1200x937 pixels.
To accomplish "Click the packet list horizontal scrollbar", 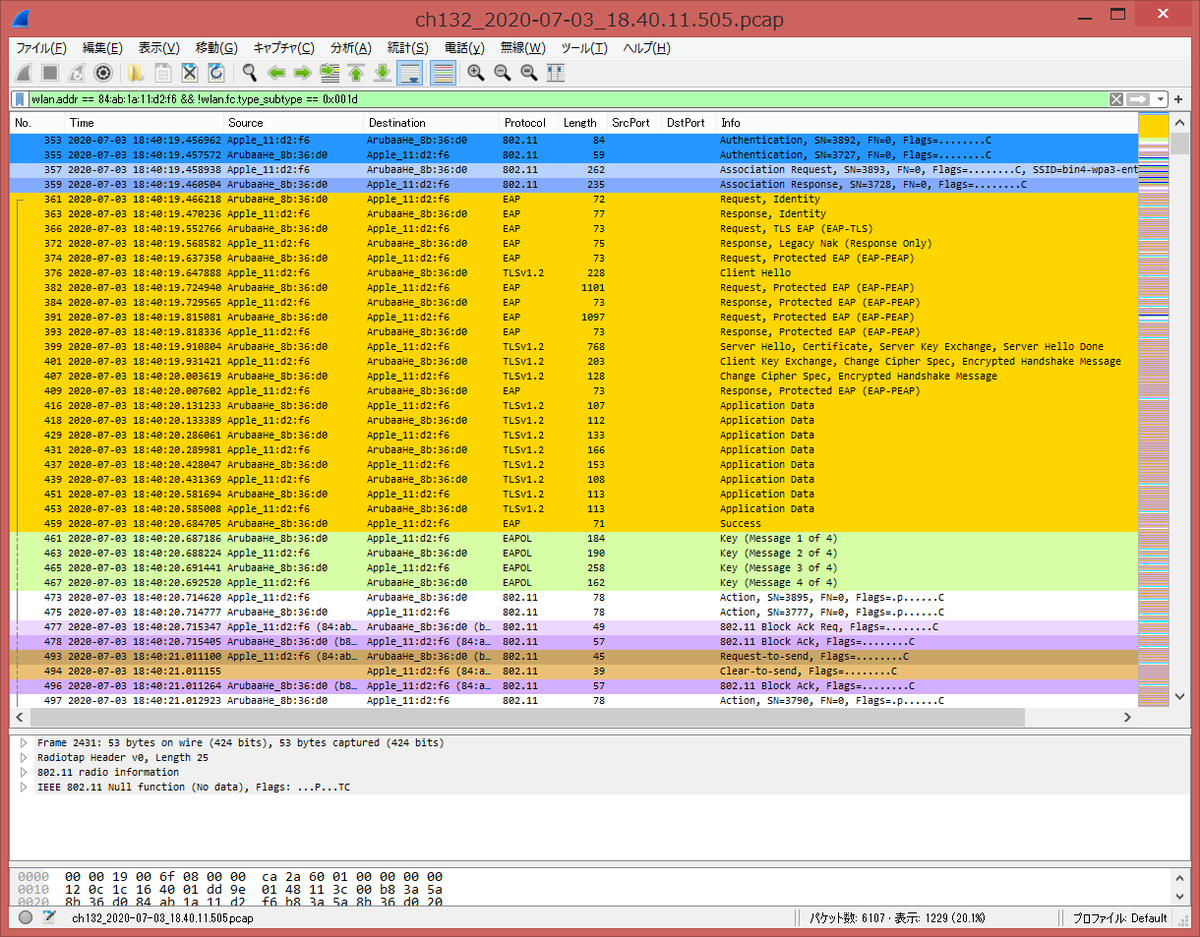I will [x=528, y=717].
